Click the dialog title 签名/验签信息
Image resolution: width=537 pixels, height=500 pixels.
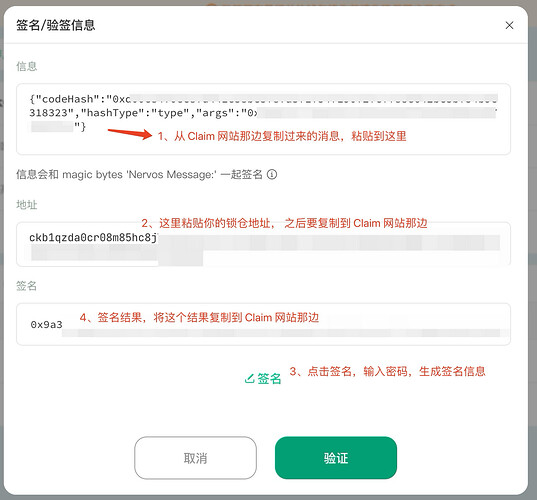55,25
